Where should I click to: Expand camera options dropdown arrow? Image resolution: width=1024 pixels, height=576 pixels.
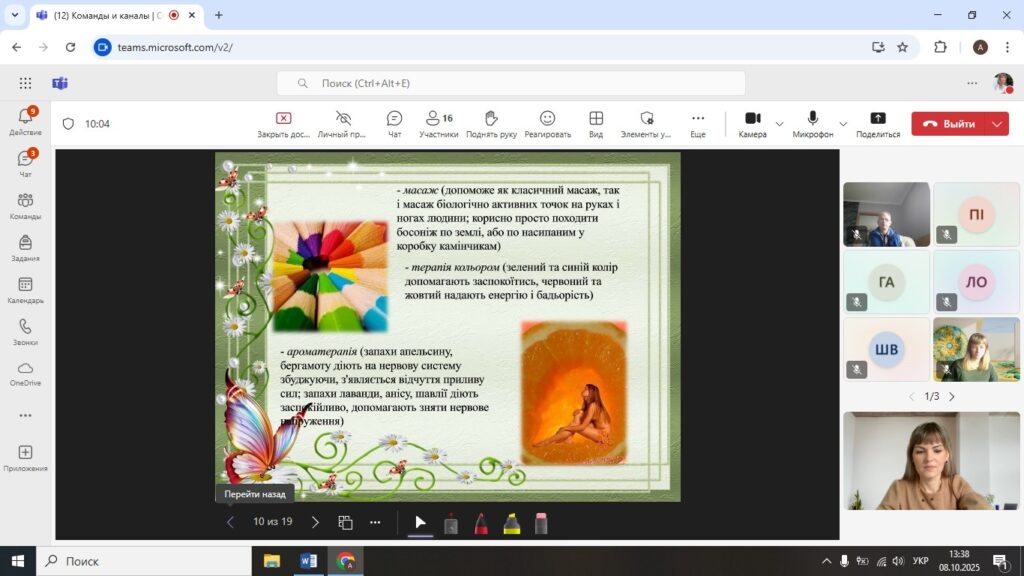coord(779,124)
